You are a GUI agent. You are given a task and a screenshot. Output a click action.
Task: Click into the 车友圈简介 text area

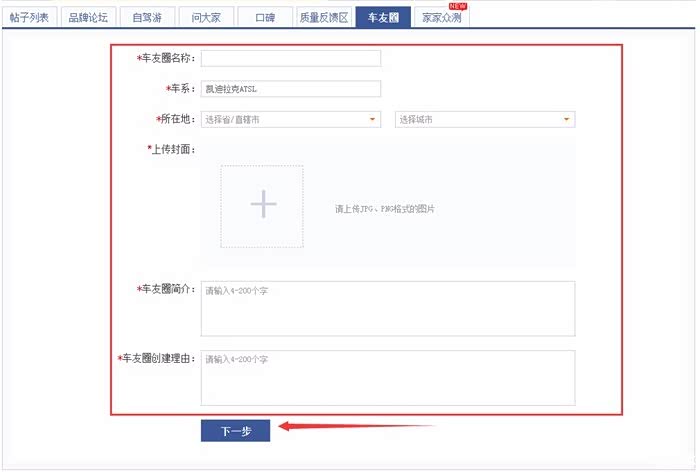click(x=387, y=308)
